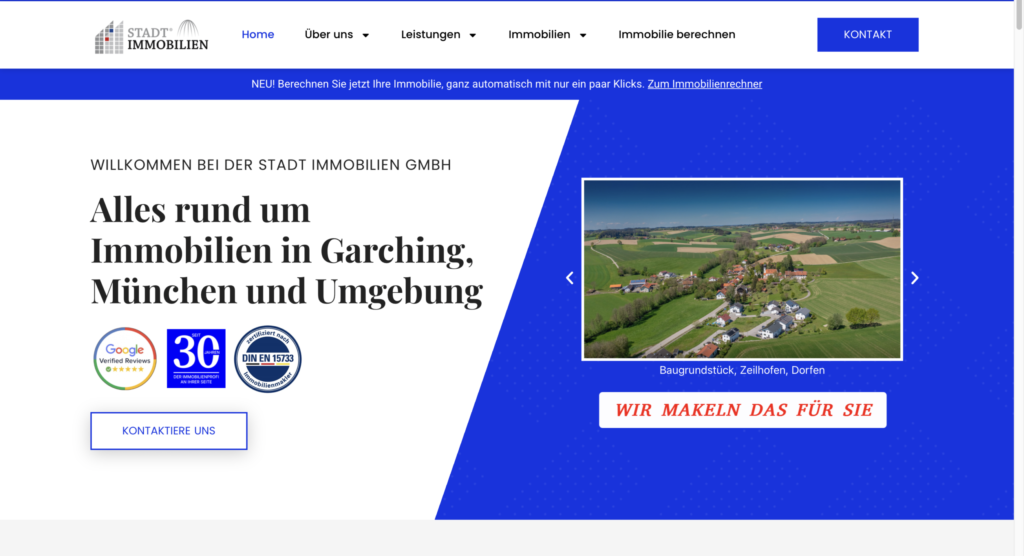Viewport: 1024px width, 556px height.
Task: Click text WILLKOMMEN BEI DER STADT IMMOBILIEN GMBH
Action: click(x=271, y=165)
